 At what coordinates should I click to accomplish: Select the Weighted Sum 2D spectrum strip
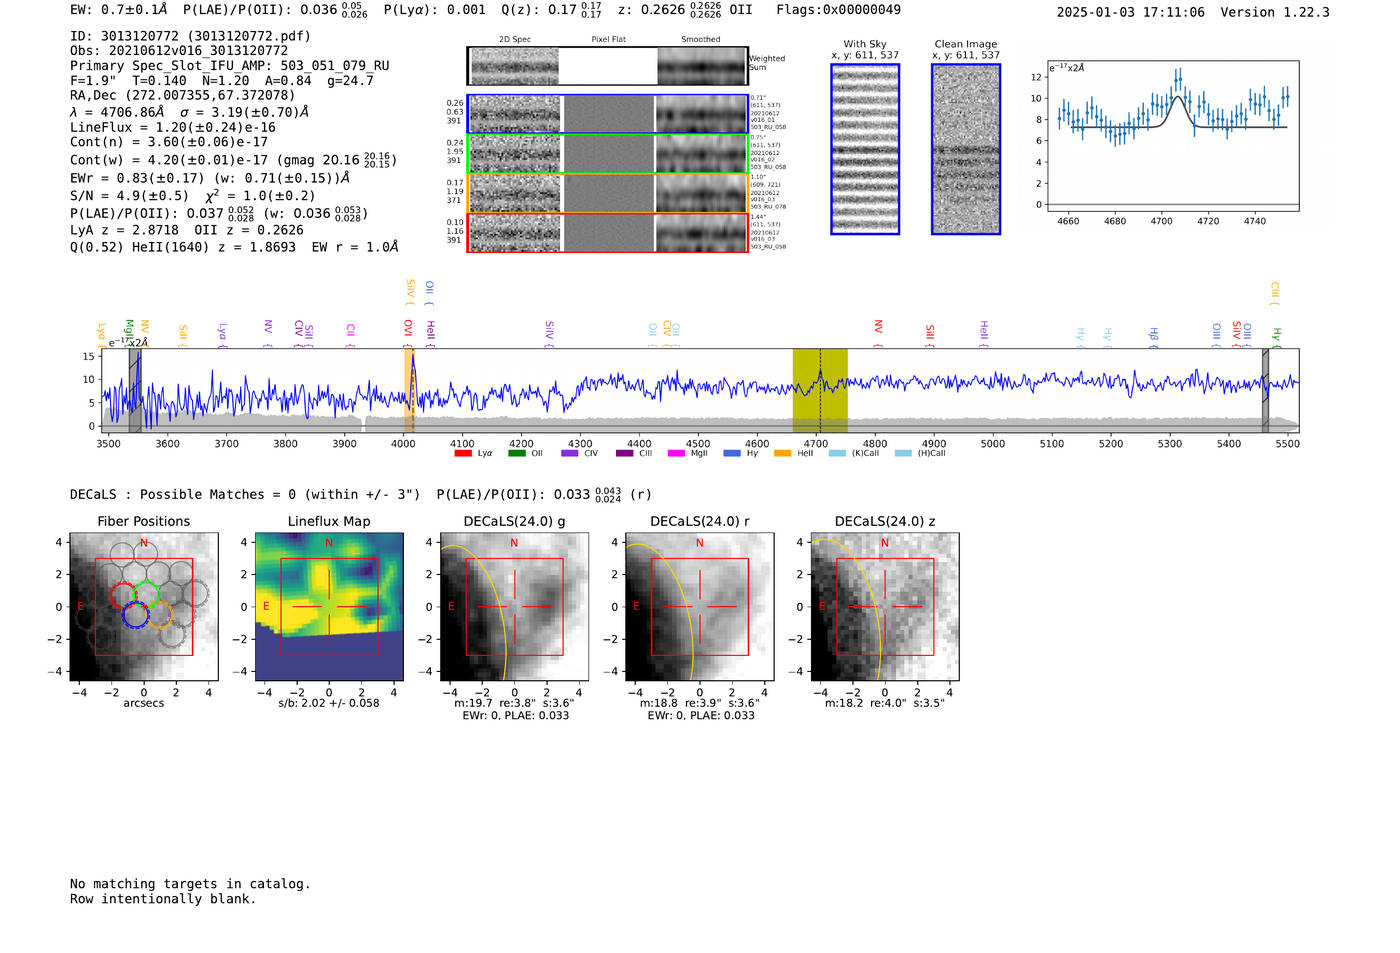click(608, 66)
